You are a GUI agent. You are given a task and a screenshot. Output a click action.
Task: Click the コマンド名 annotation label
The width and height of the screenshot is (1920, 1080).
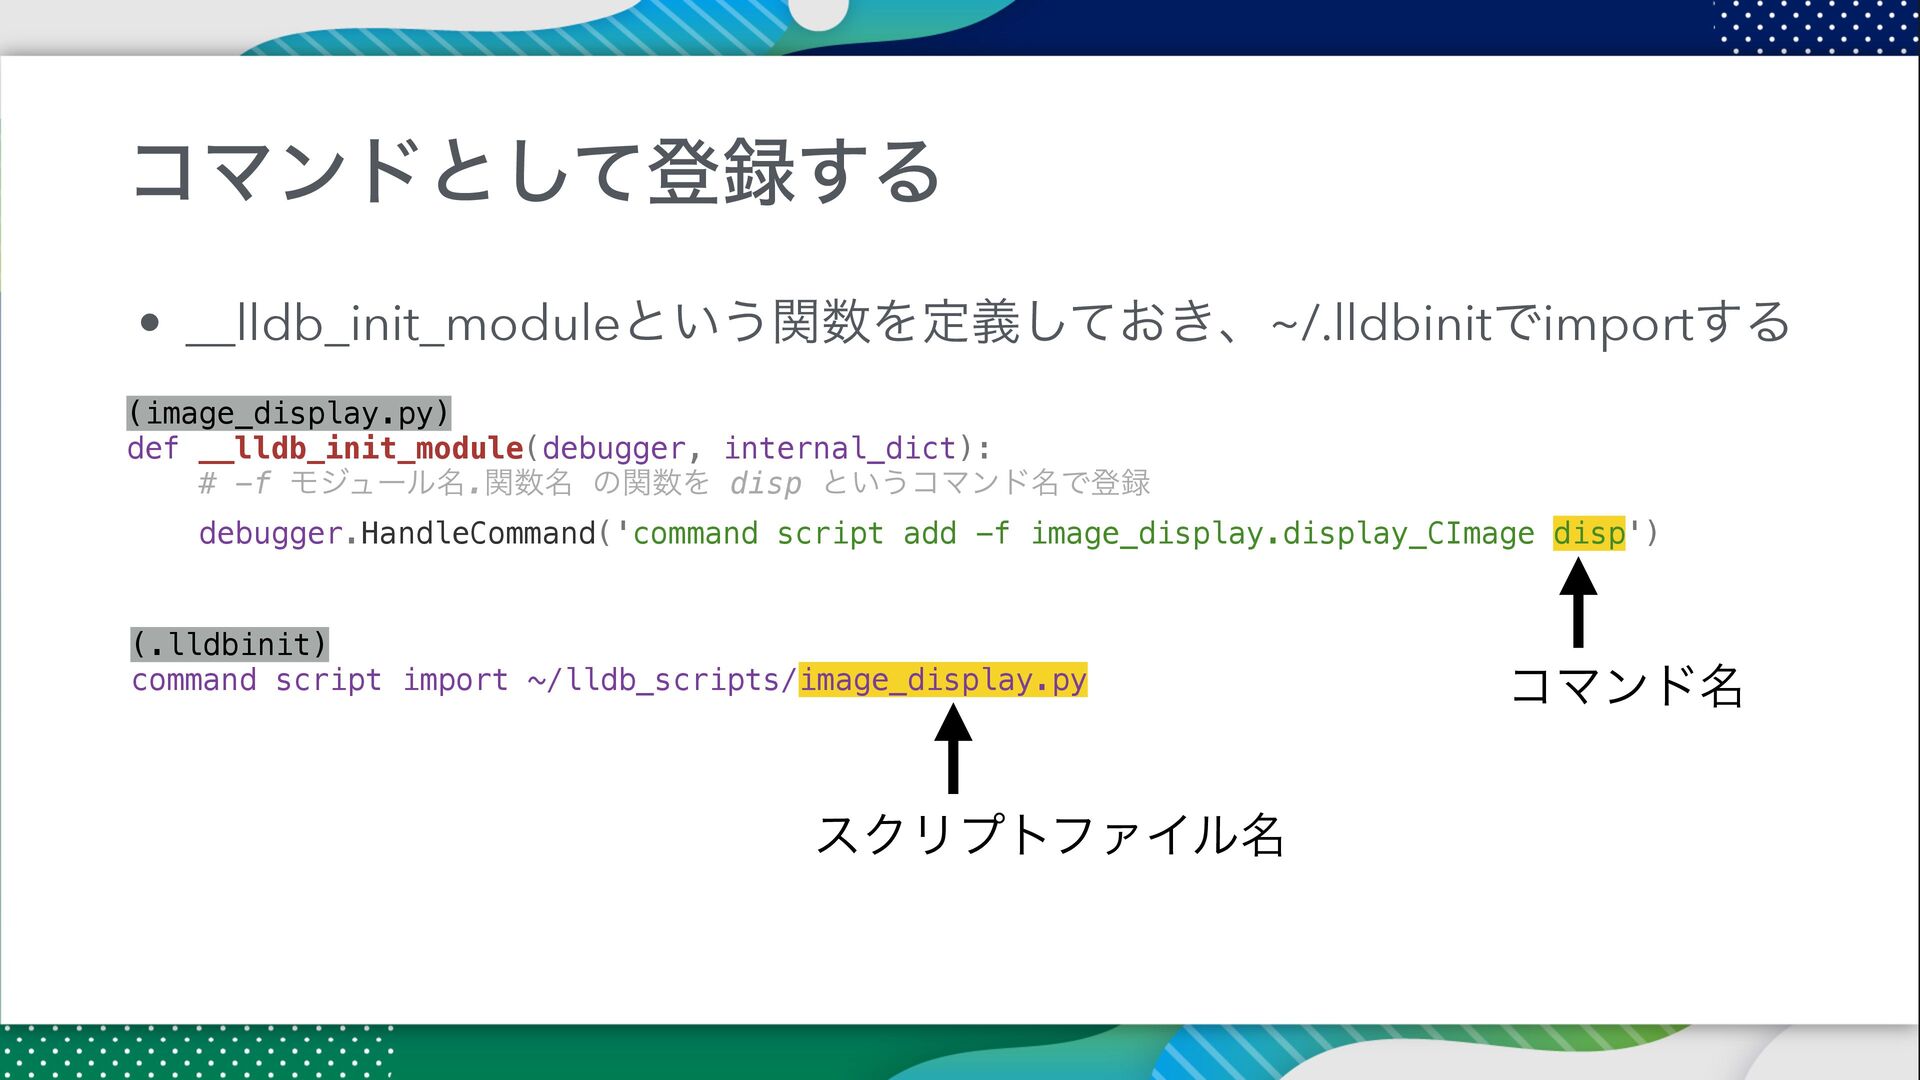(1626, 686)
